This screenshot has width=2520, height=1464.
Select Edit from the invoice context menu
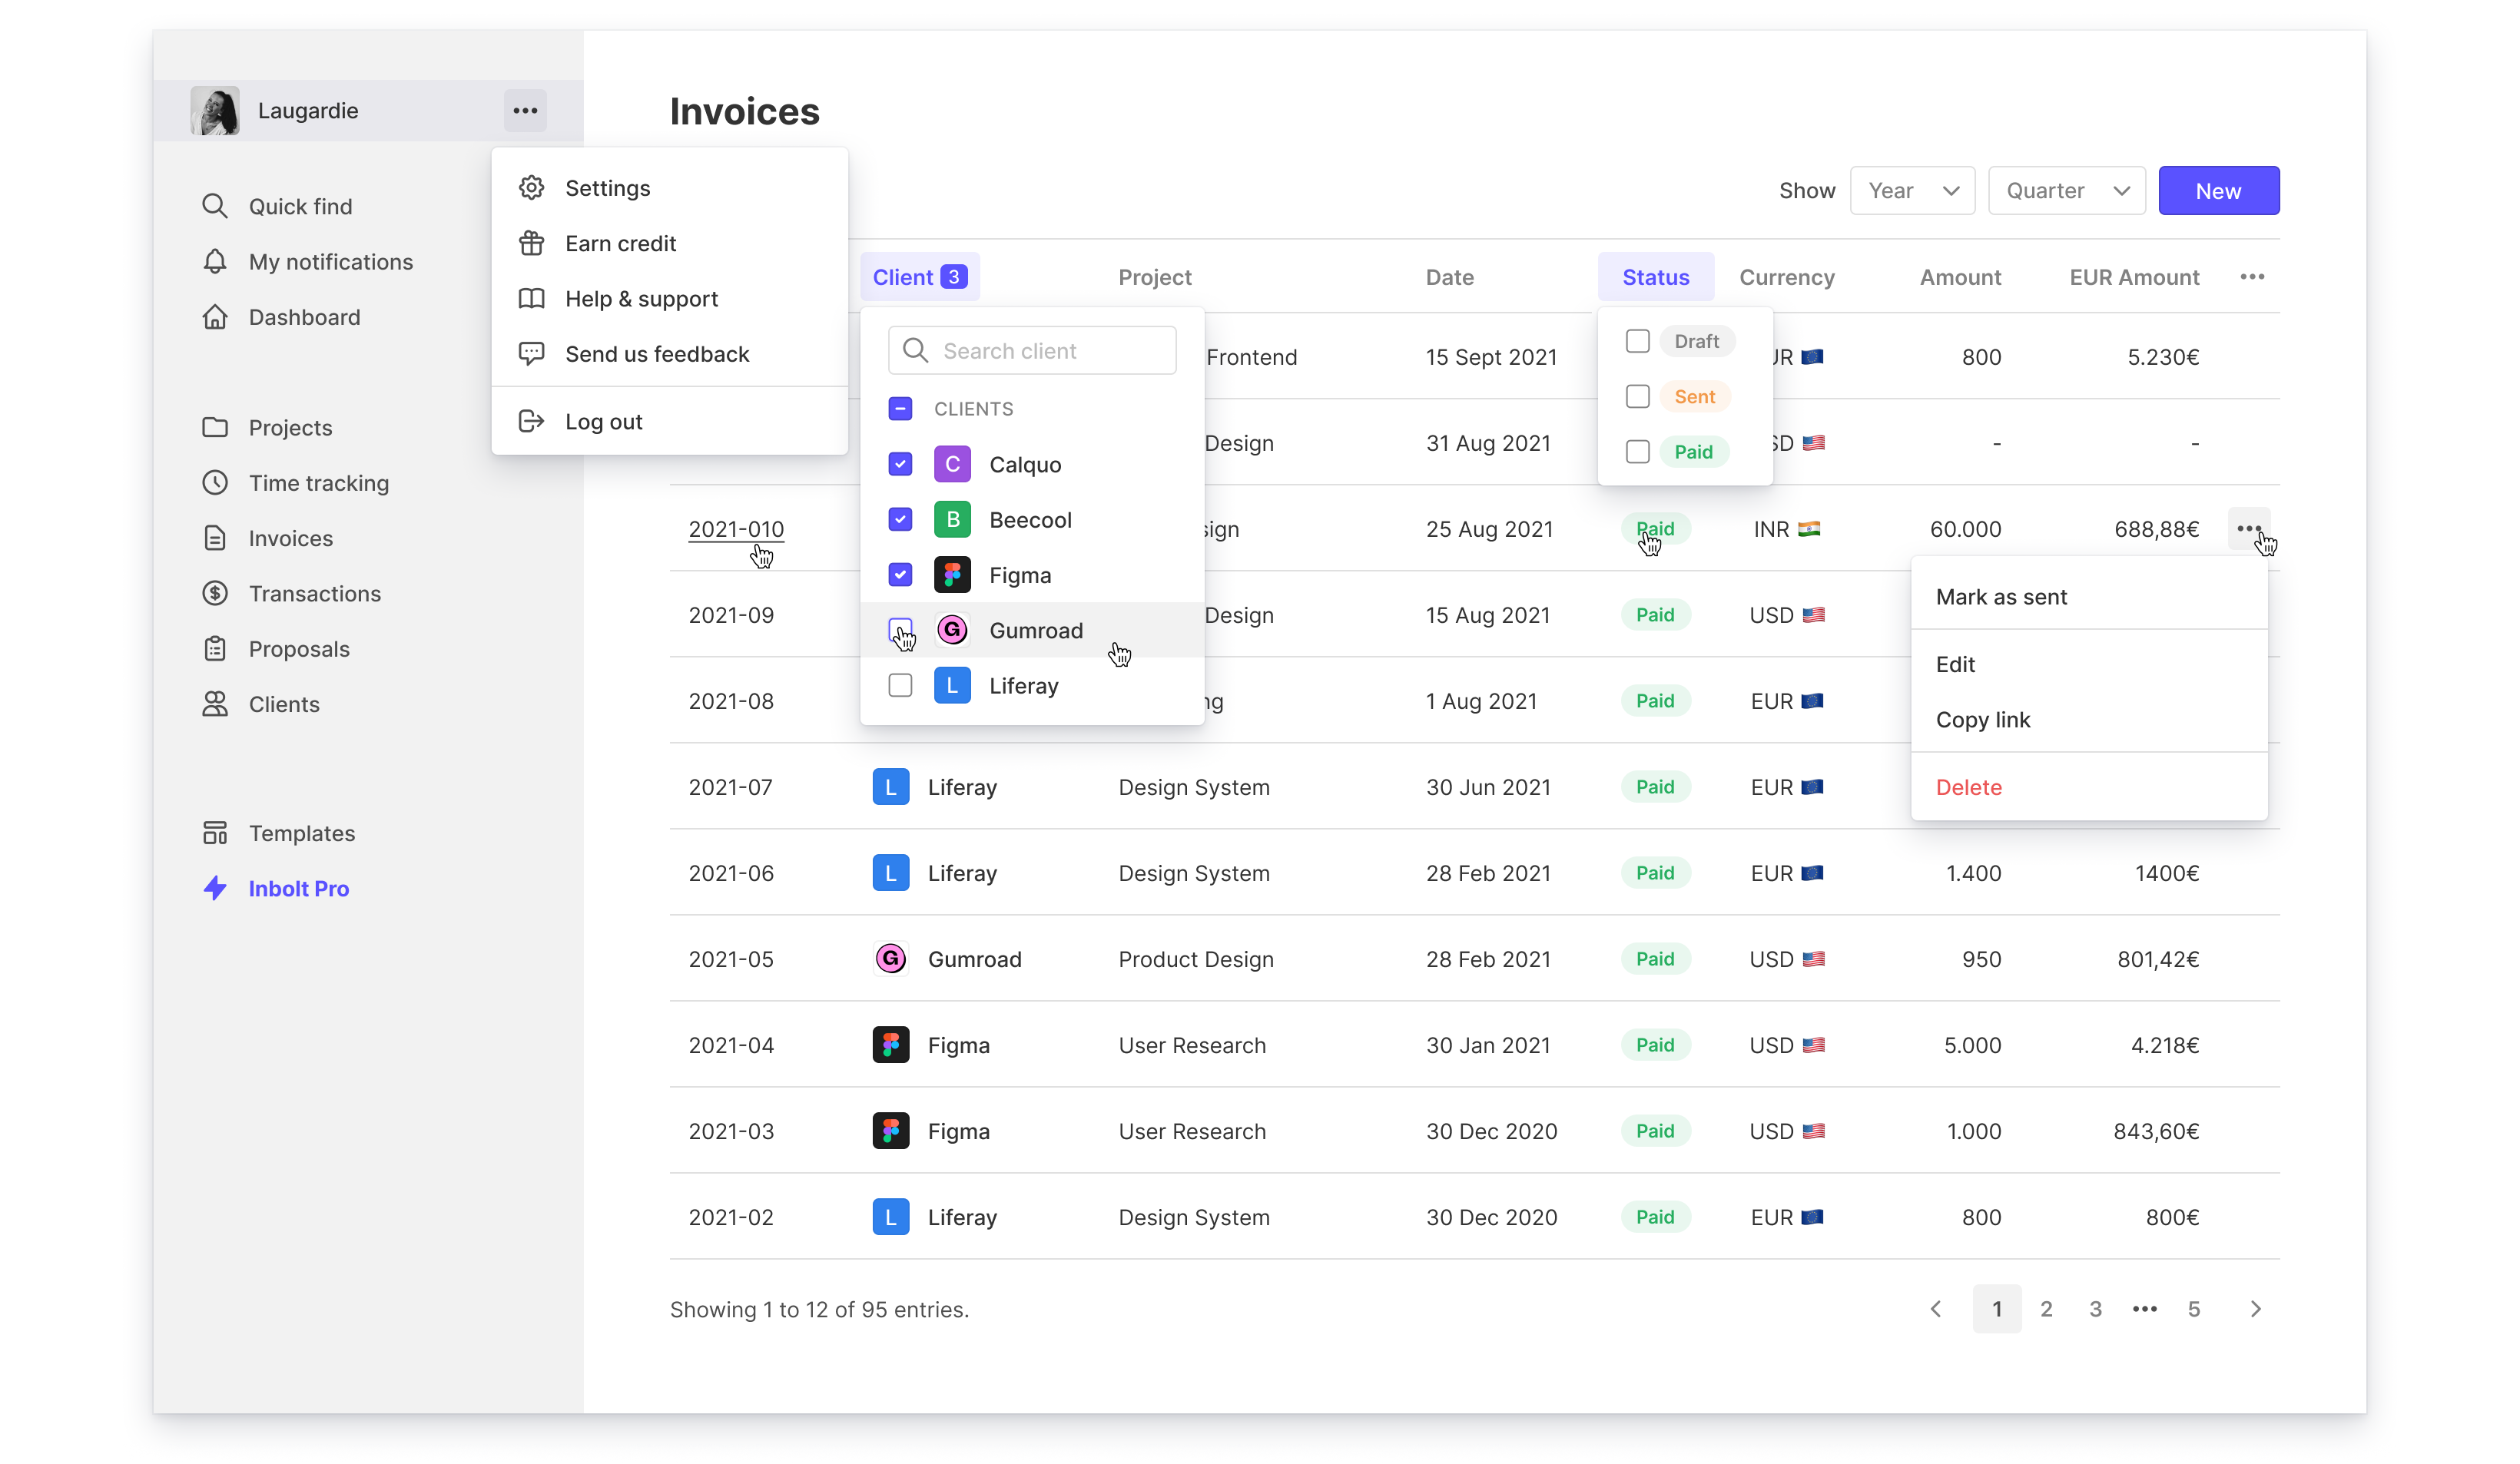tap(1955, 664)
